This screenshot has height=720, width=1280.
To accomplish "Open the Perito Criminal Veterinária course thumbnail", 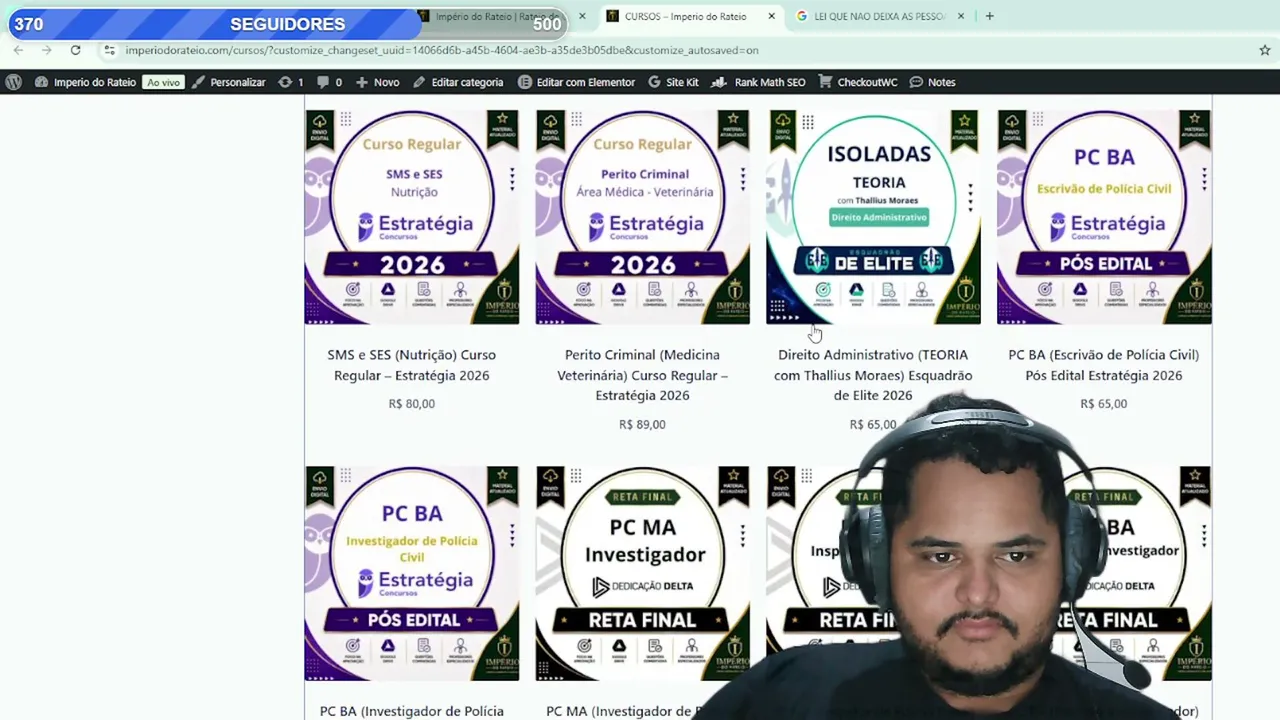I will pyautogui.click(x=642, y=217).
